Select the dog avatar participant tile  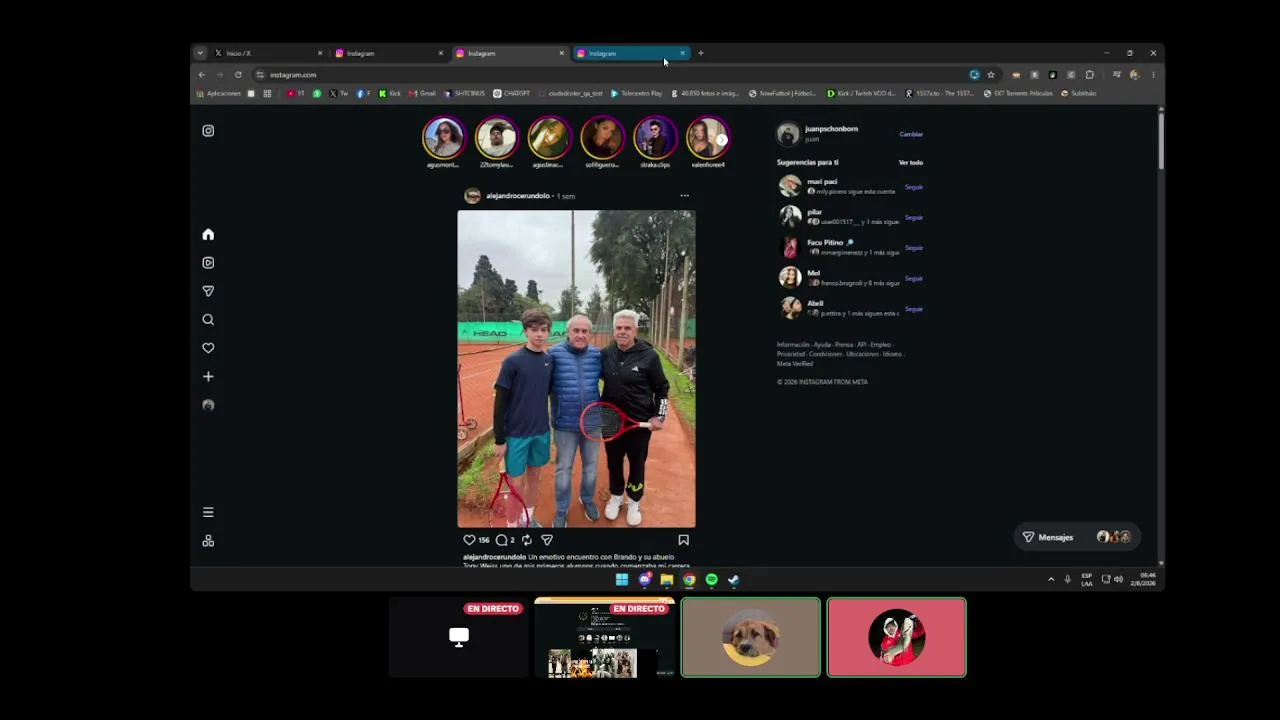click(x=751, y=637)
